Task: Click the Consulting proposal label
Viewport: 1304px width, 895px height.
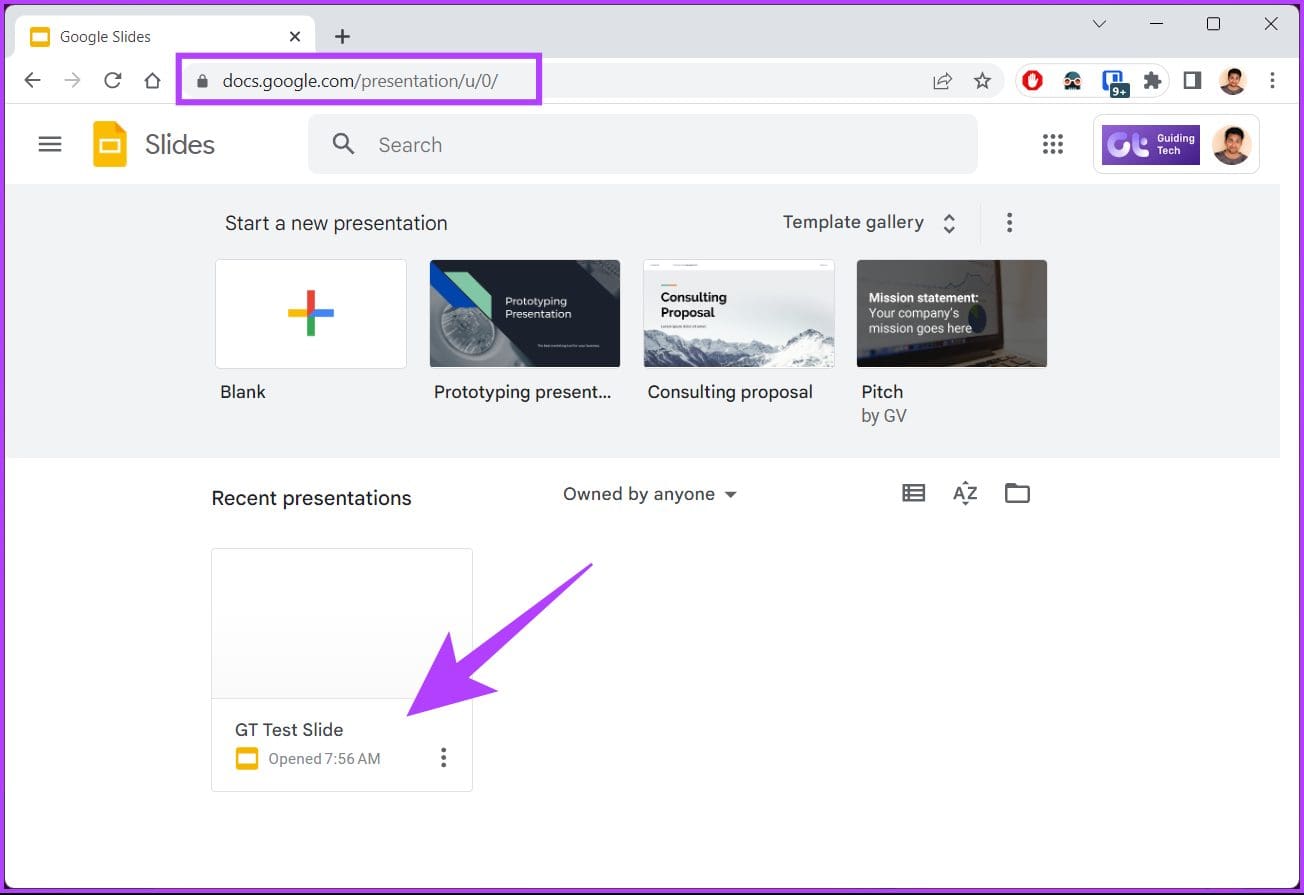Action: [x=730, y=392]
